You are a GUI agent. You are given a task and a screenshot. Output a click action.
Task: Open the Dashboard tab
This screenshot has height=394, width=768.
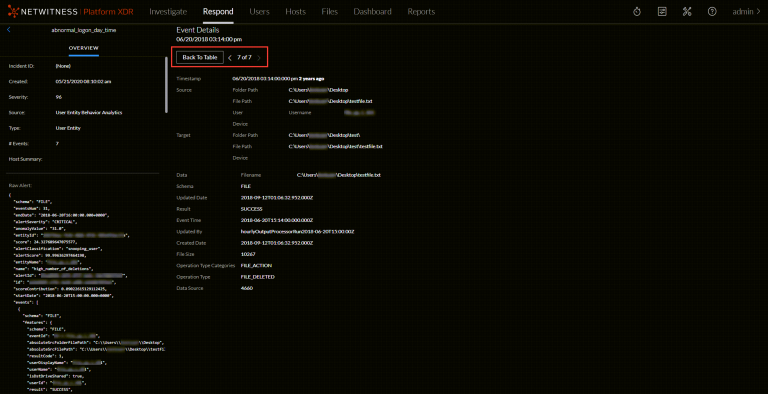[372, 12]
